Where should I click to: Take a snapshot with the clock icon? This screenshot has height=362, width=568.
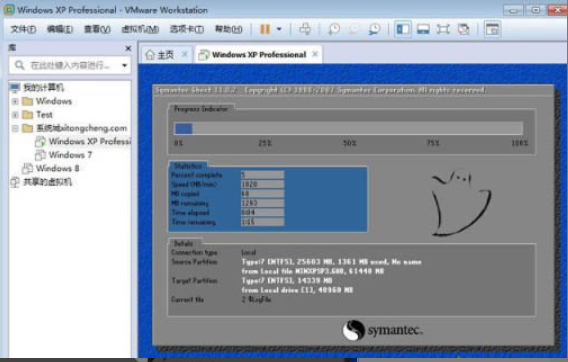pyautogui.click(x=334, y=29)
